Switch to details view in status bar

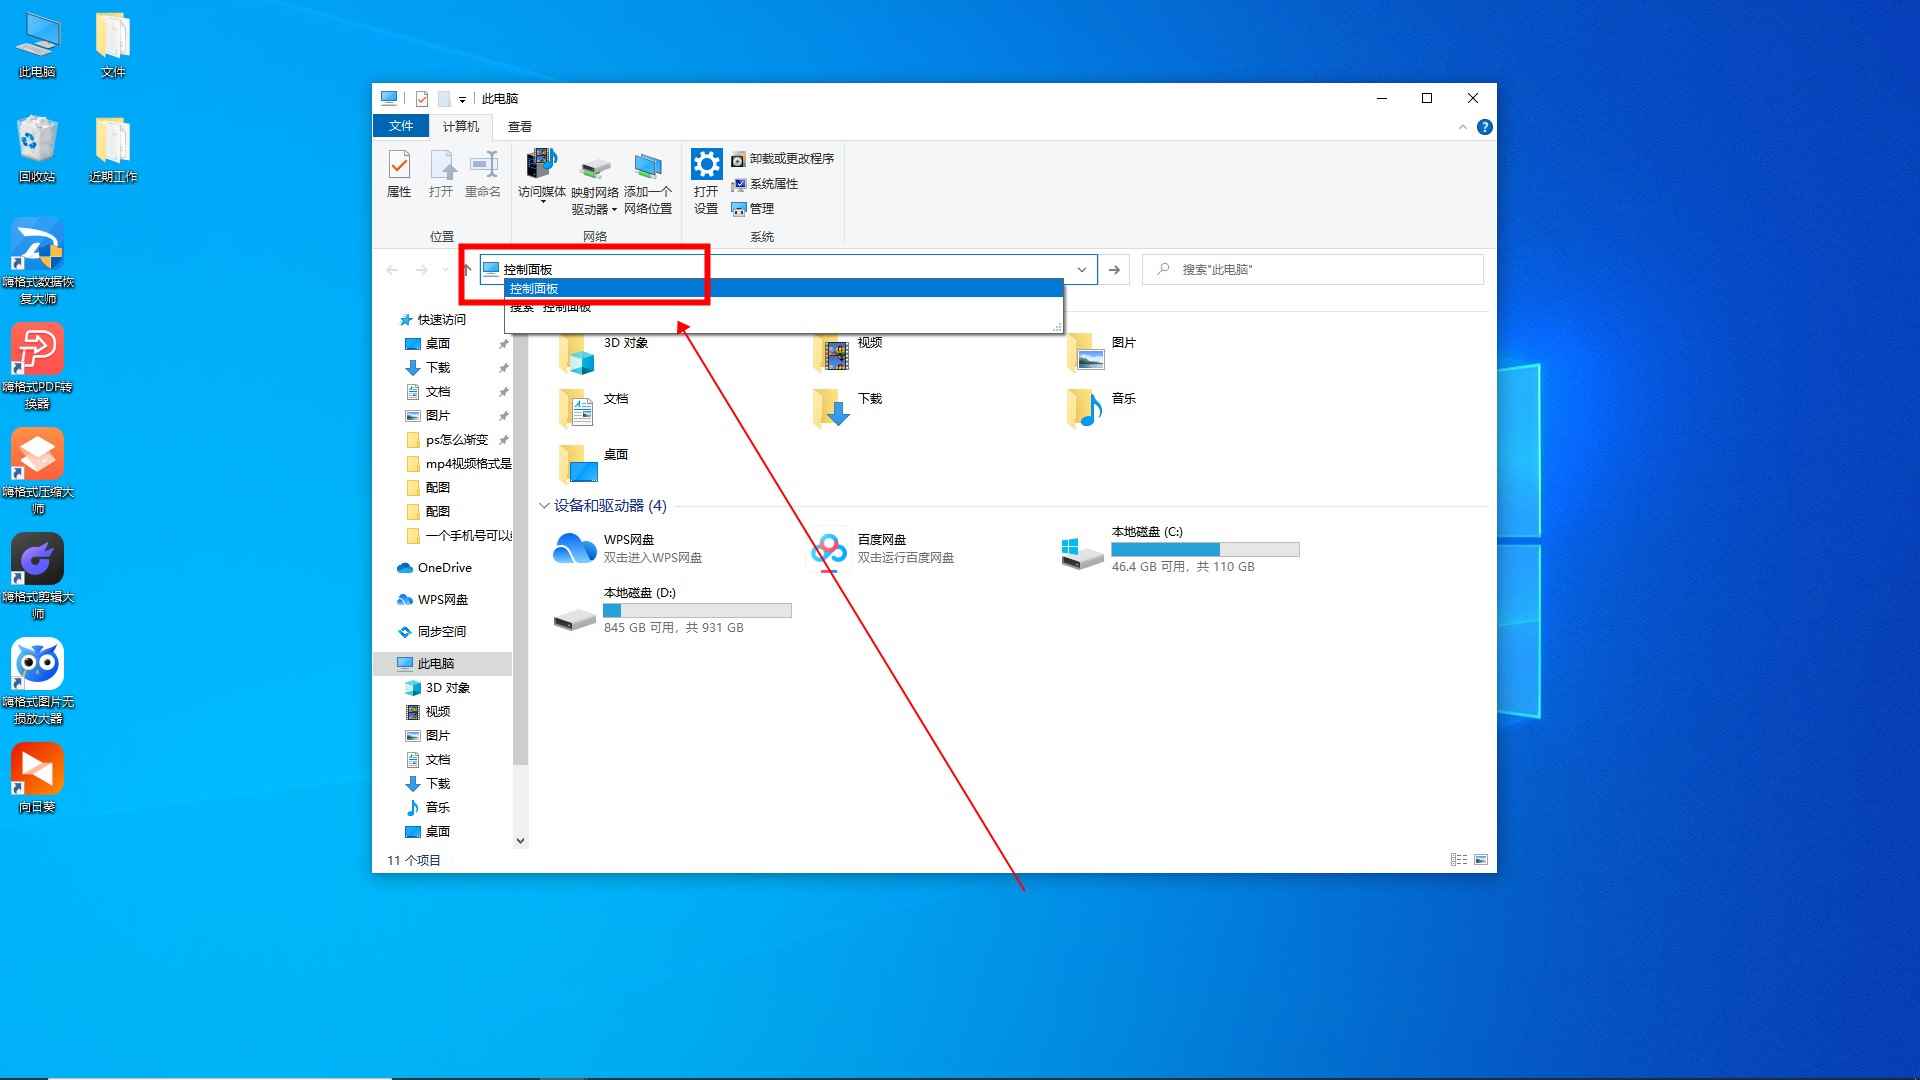(x=1458, y=860)
